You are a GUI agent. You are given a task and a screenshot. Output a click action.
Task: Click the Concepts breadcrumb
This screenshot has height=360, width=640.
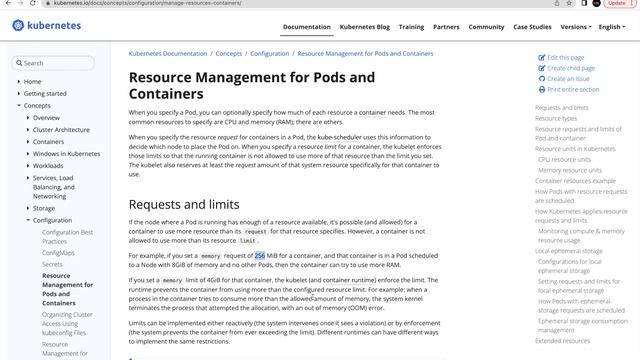229,53
